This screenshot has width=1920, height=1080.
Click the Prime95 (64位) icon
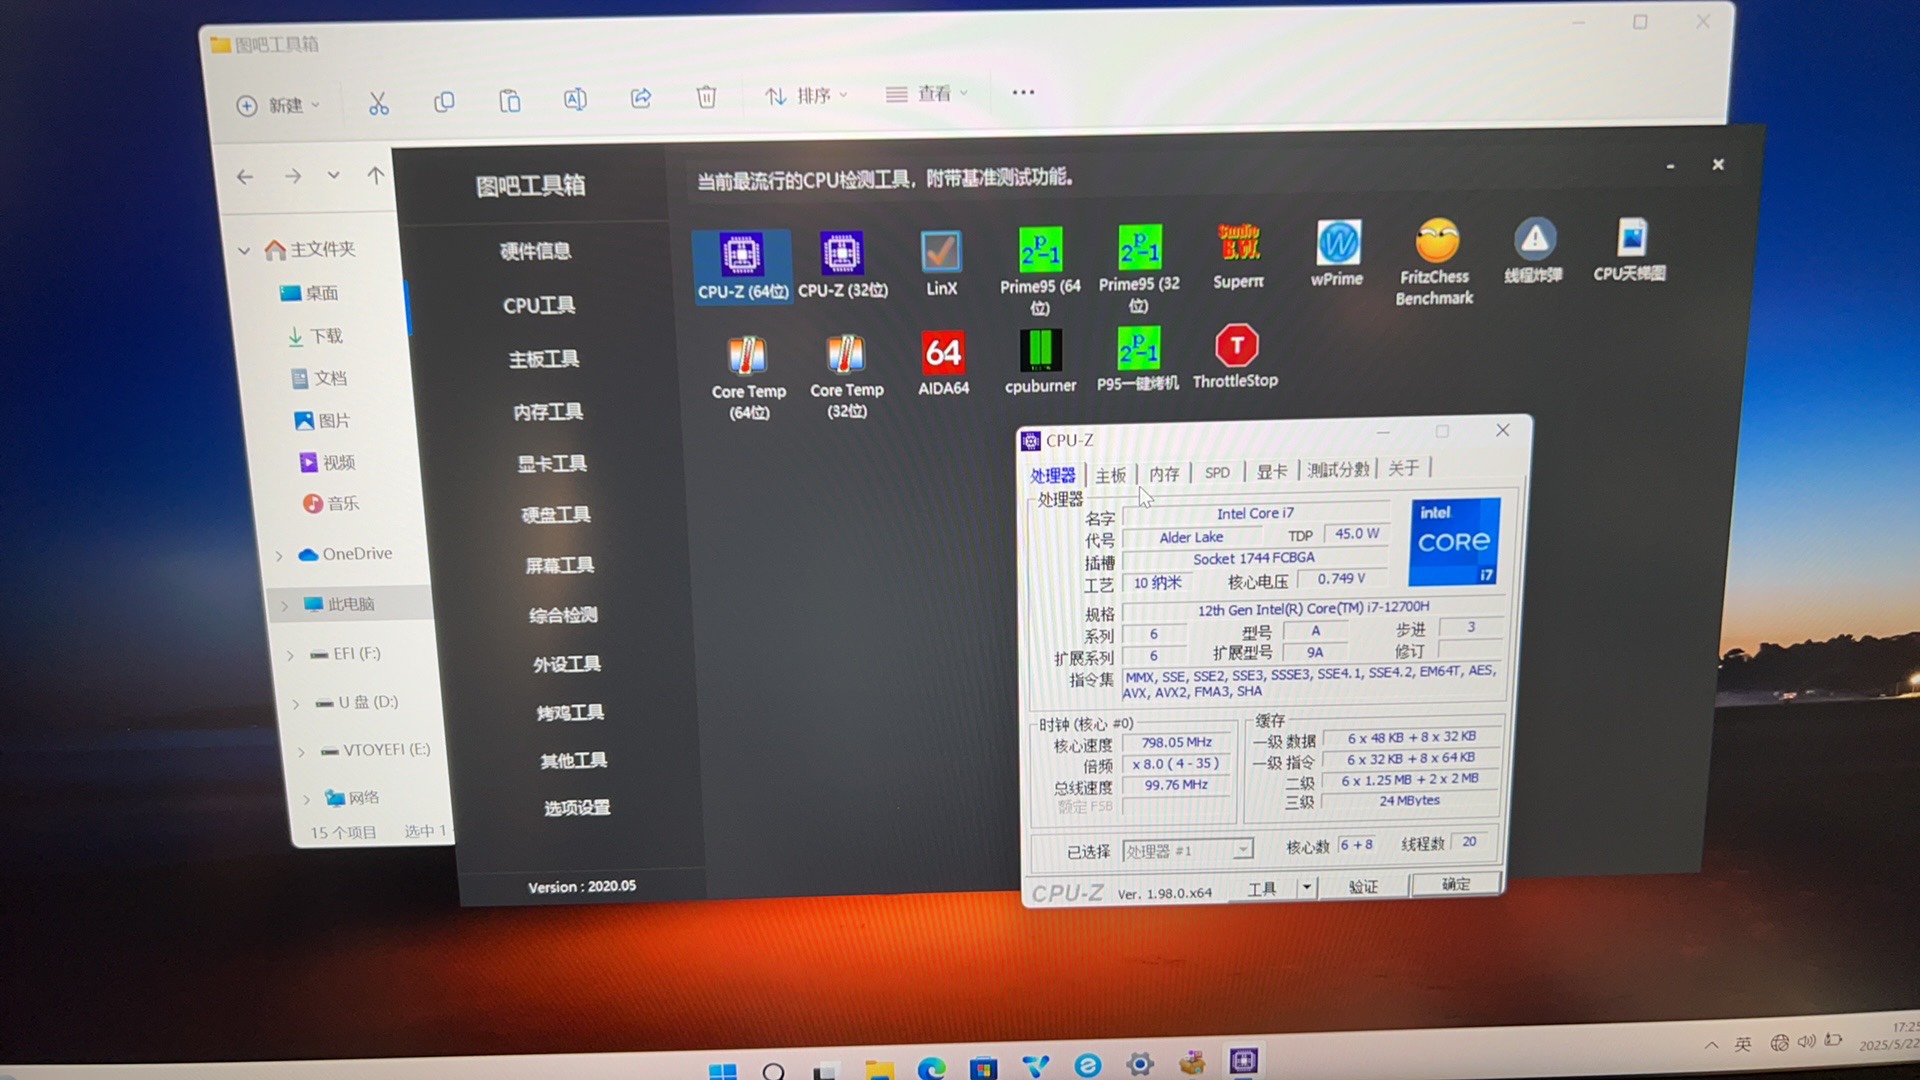(x=1040, y=251)
